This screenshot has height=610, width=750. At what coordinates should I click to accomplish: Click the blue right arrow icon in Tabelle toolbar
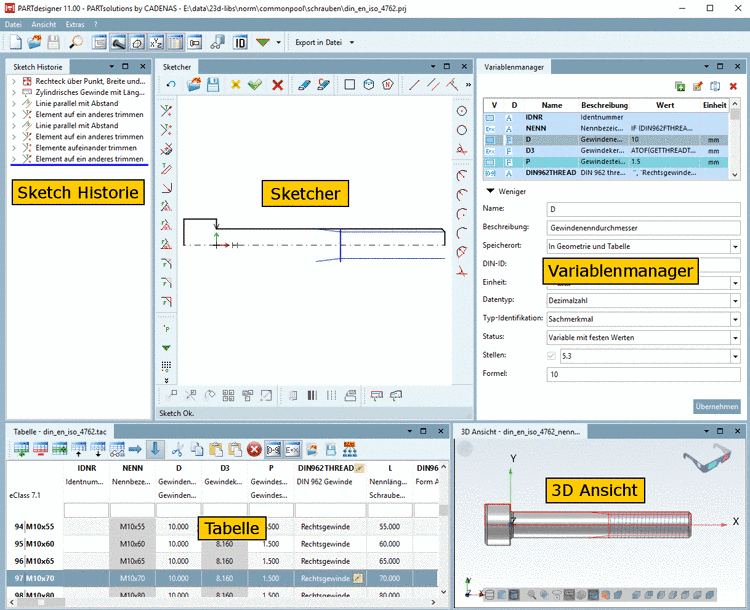(135, 449)
